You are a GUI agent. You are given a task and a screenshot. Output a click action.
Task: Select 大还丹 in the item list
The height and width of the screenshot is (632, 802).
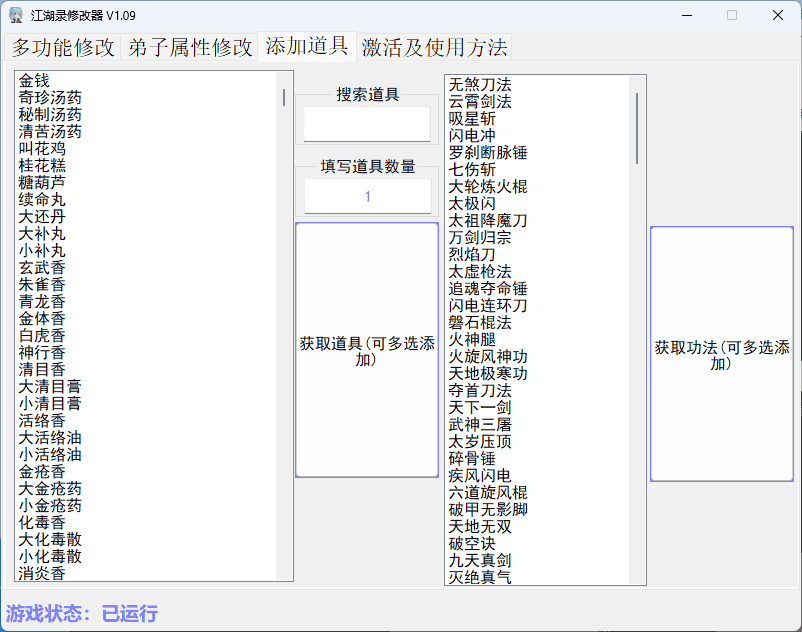click(x=42, y=216)
